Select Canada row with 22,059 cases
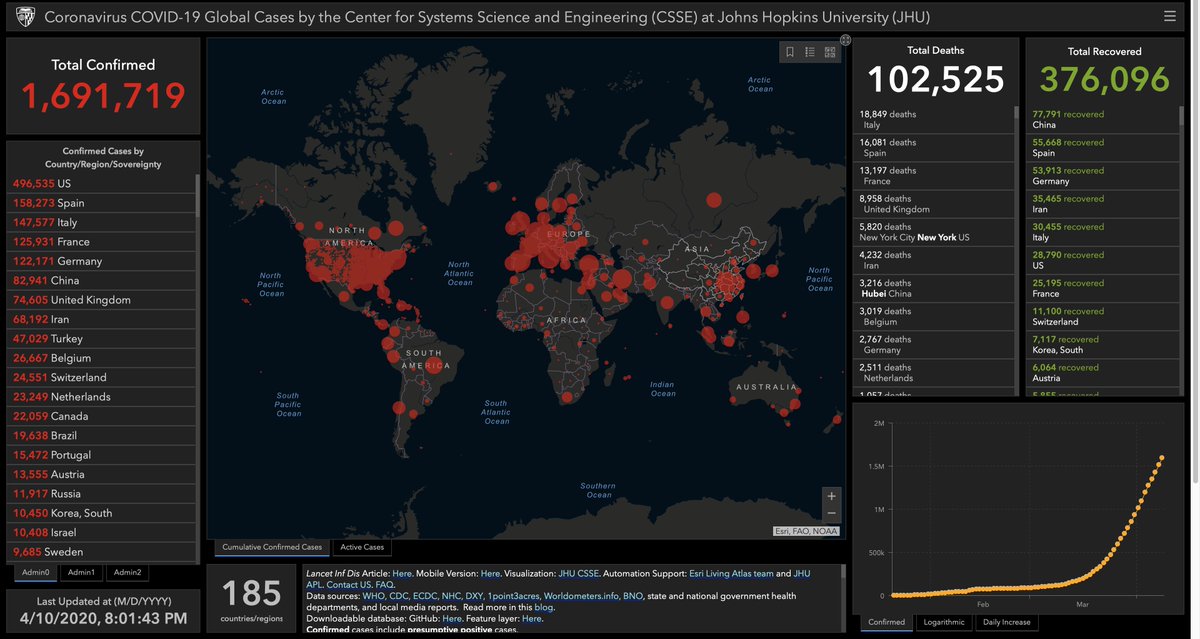This screenshot has height=639, width=1200. (102, 416)
